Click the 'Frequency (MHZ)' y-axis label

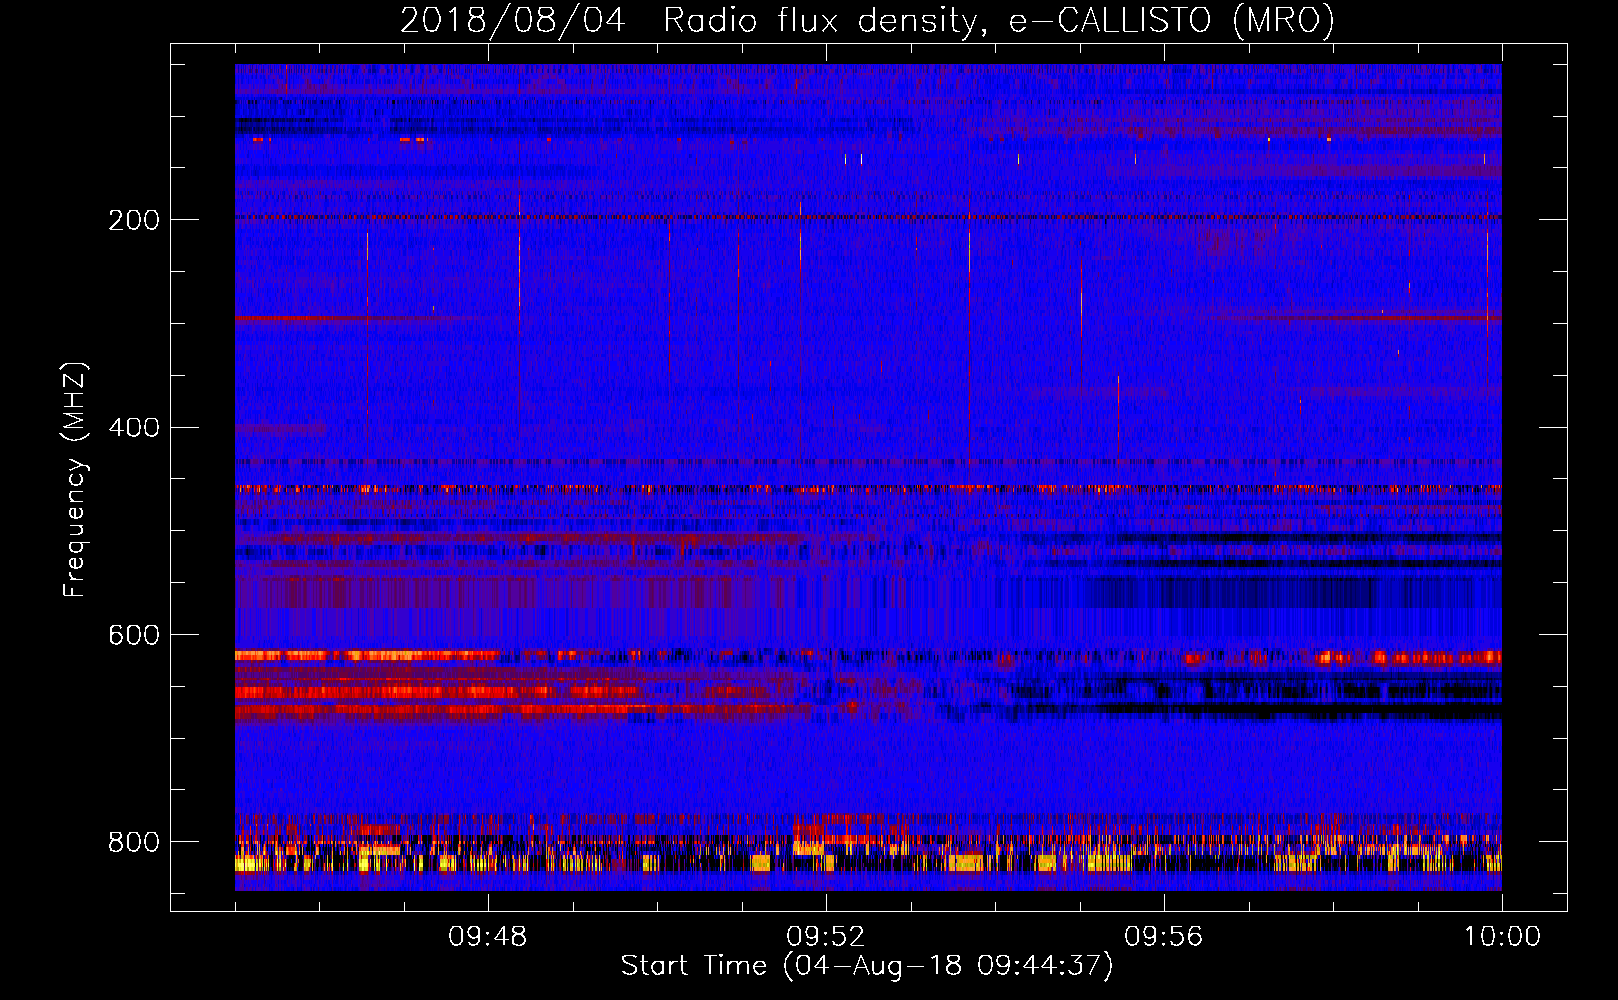coord(75,480)
